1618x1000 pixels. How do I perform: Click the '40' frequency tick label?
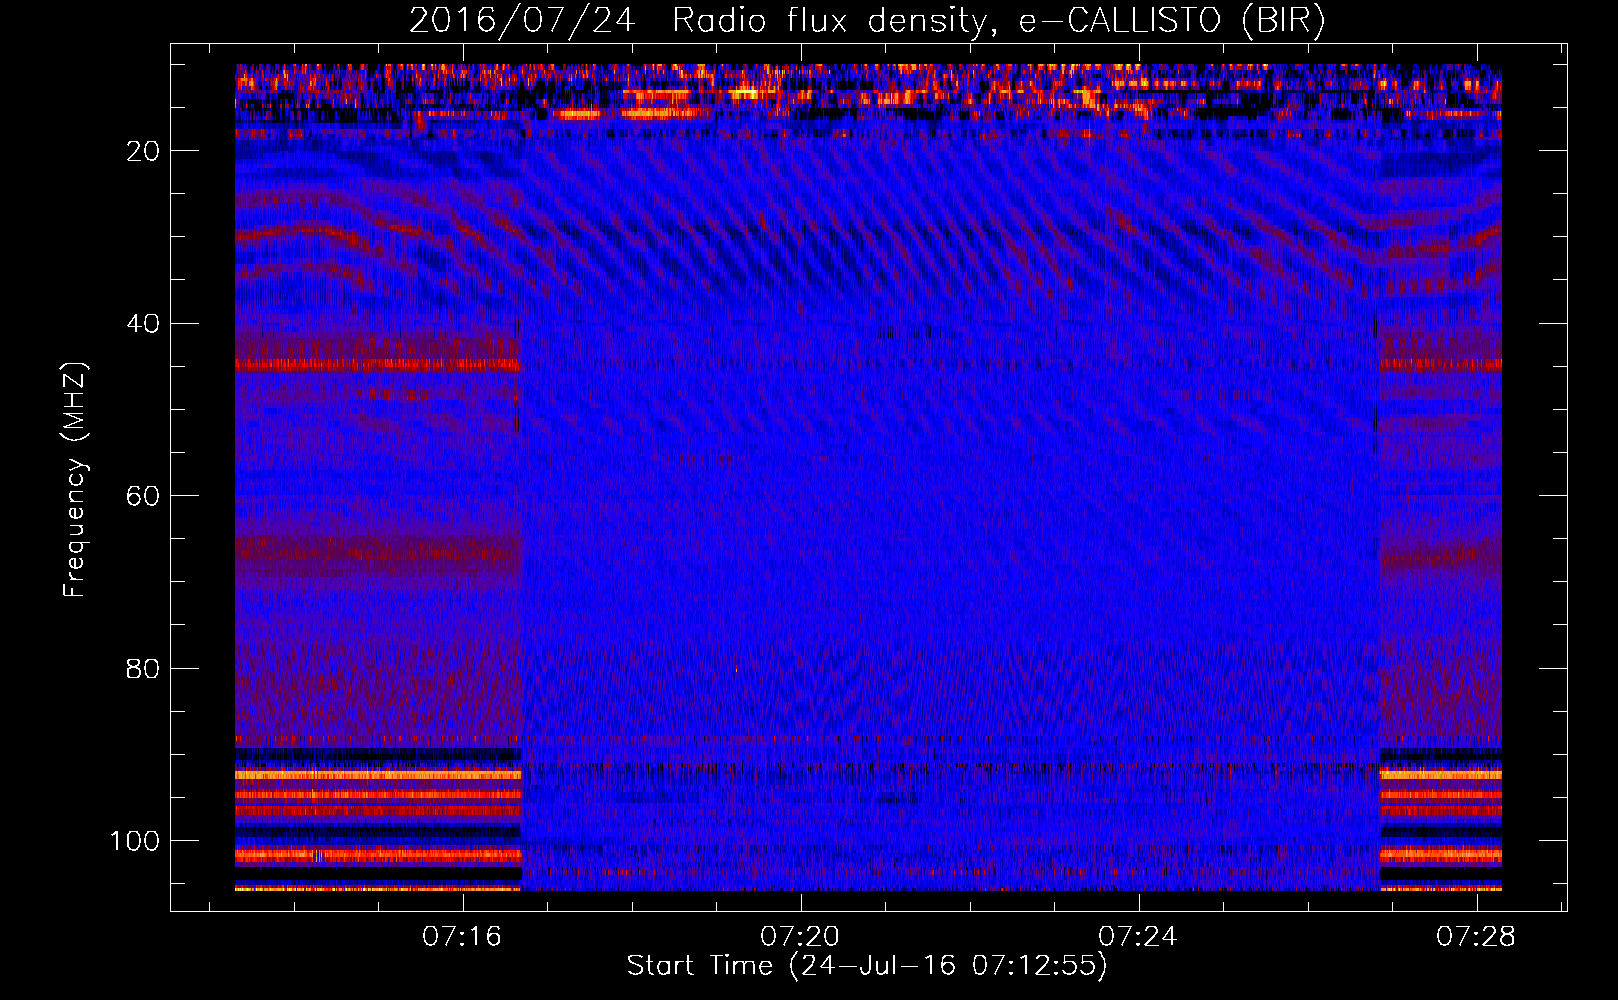[x=144, y=324]
